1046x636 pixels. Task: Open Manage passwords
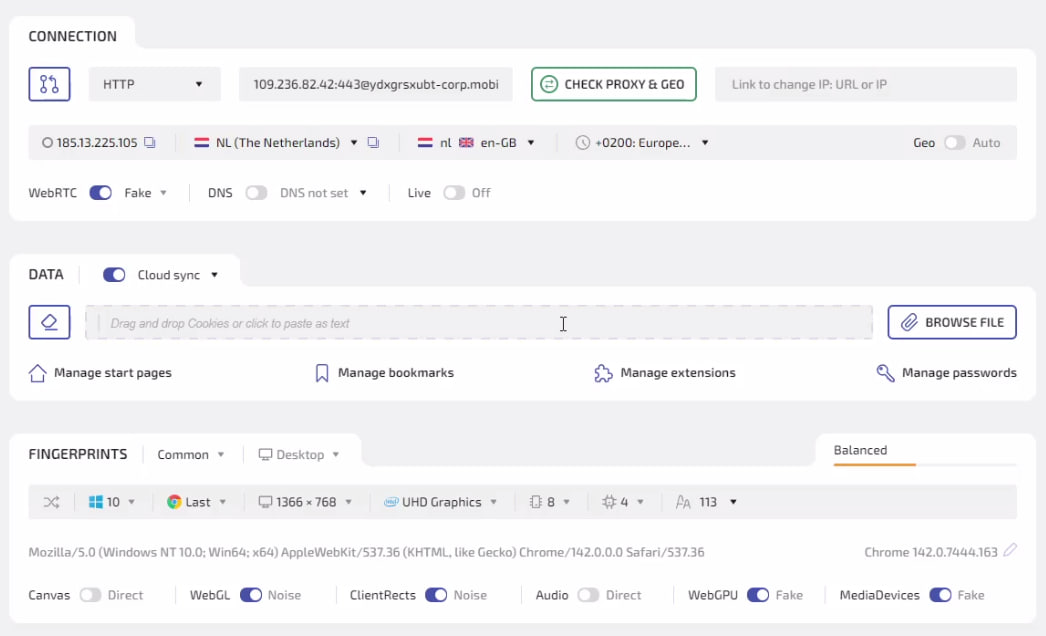pyautogui.click(x=947, y=373)
